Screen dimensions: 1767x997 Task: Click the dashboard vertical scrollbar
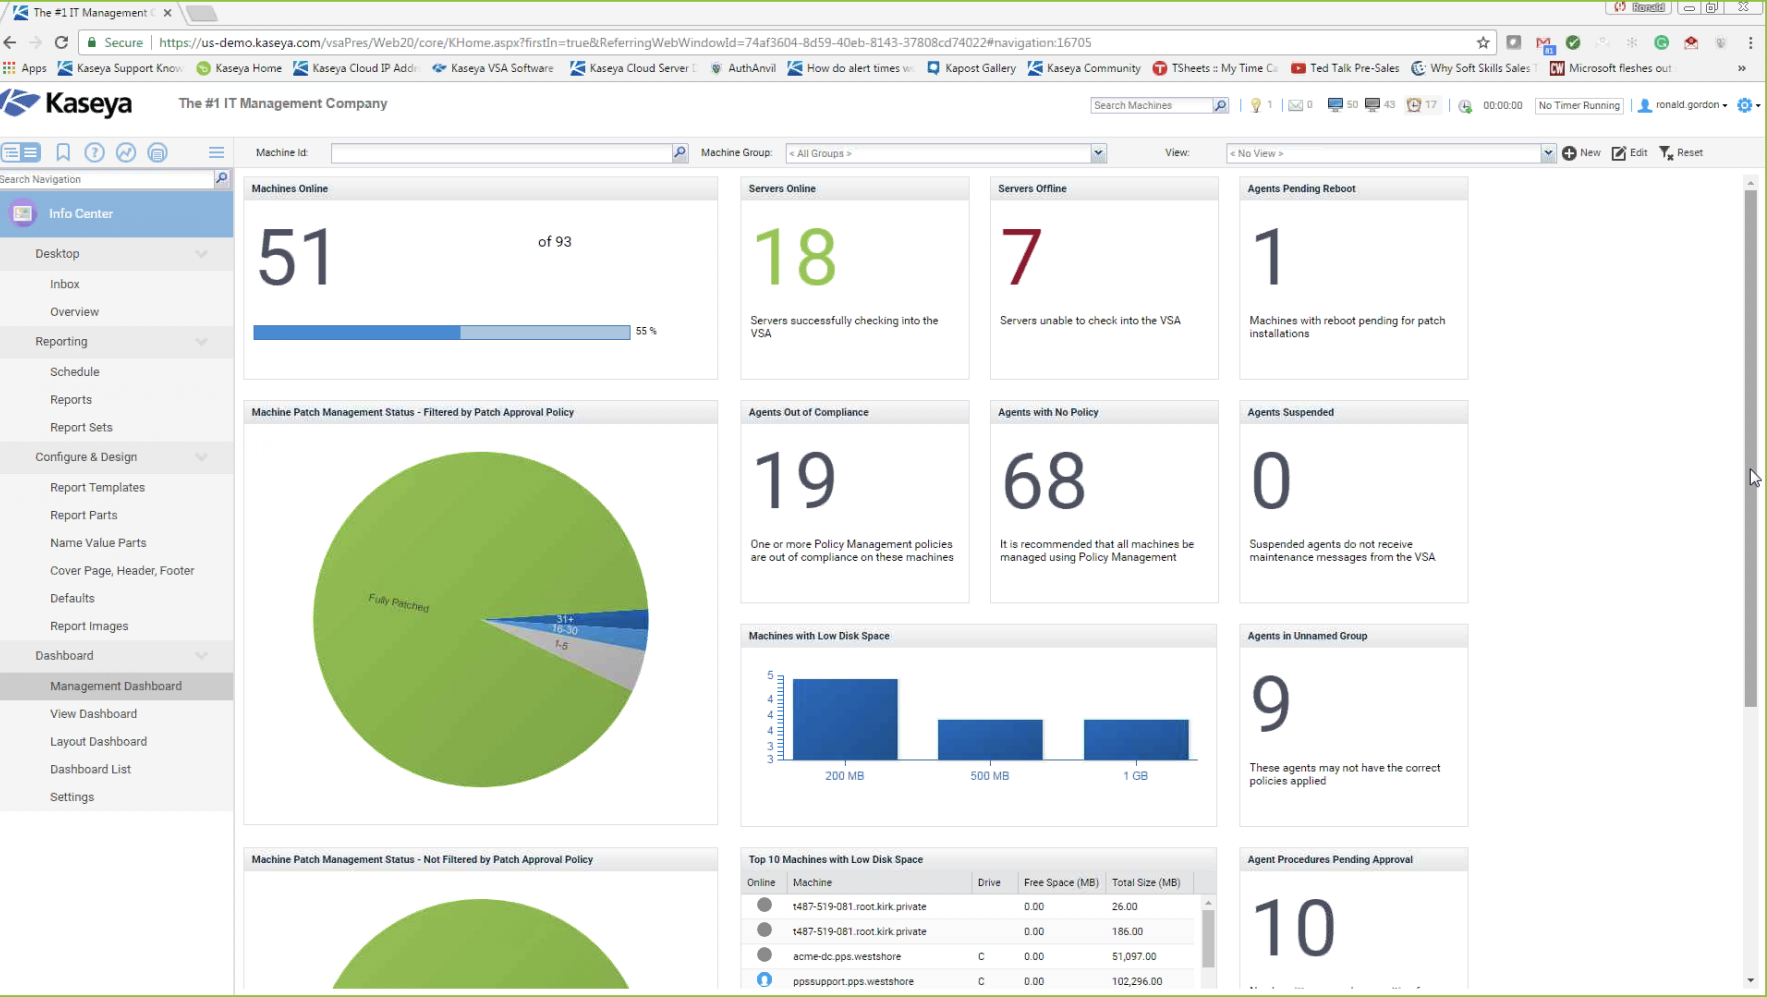1750,448
